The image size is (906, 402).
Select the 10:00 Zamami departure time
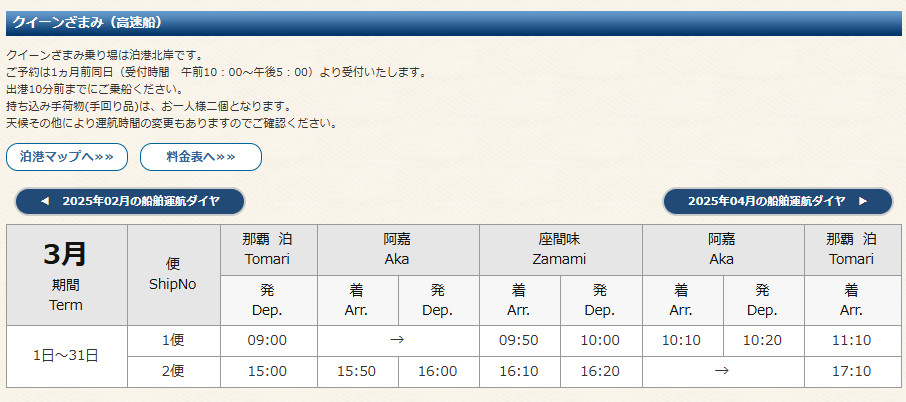point(601,341)
